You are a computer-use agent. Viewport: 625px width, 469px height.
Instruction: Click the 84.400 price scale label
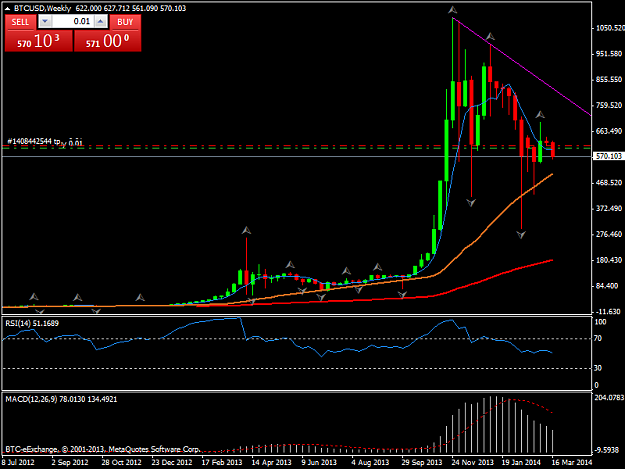point(609,286)
